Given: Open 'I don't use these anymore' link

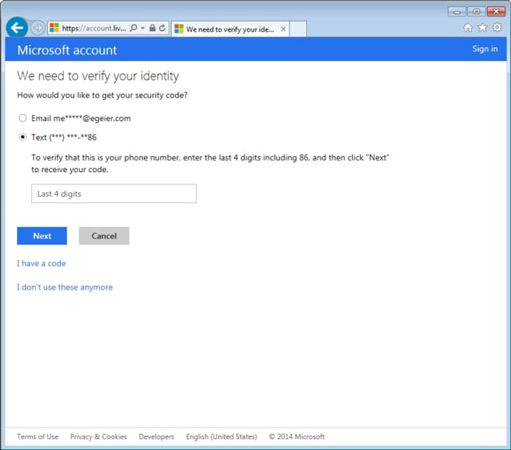Looking at the screenshot, I should (65, 287).
